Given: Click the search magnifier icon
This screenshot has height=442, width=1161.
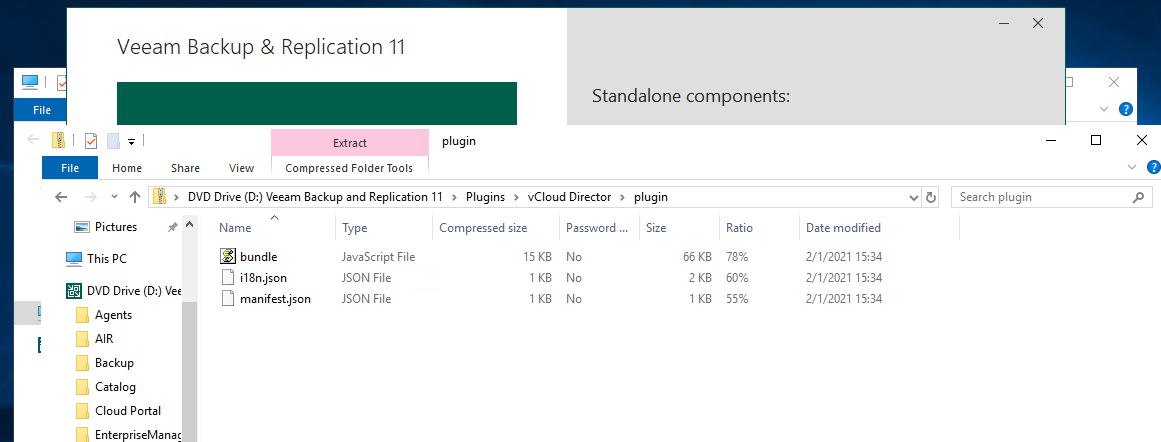Looking at the screenshot, I should pyautogui.click(x=1139, y=198).
